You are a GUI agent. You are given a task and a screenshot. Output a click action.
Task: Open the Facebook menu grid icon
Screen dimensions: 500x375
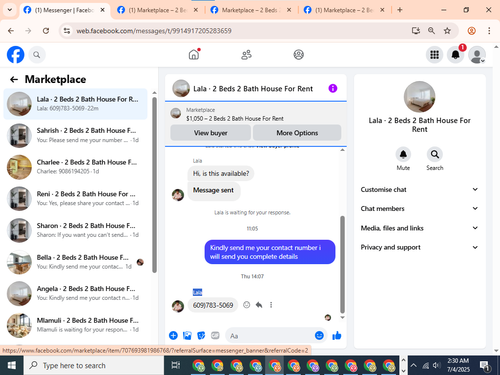tap(434, 55)
